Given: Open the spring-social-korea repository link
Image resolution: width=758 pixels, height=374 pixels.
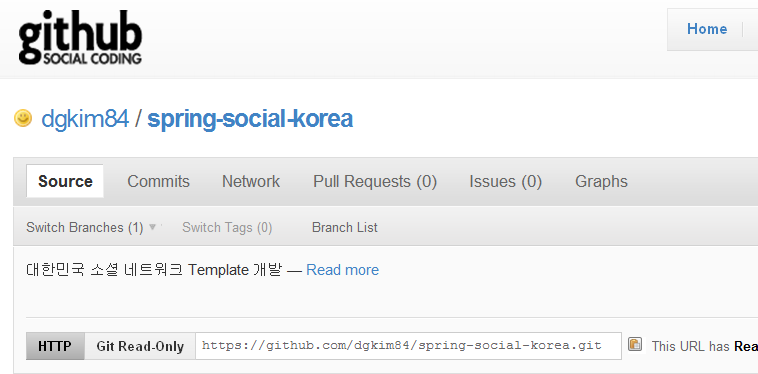Looking at the screenshot, I should (x=250, y=119).
